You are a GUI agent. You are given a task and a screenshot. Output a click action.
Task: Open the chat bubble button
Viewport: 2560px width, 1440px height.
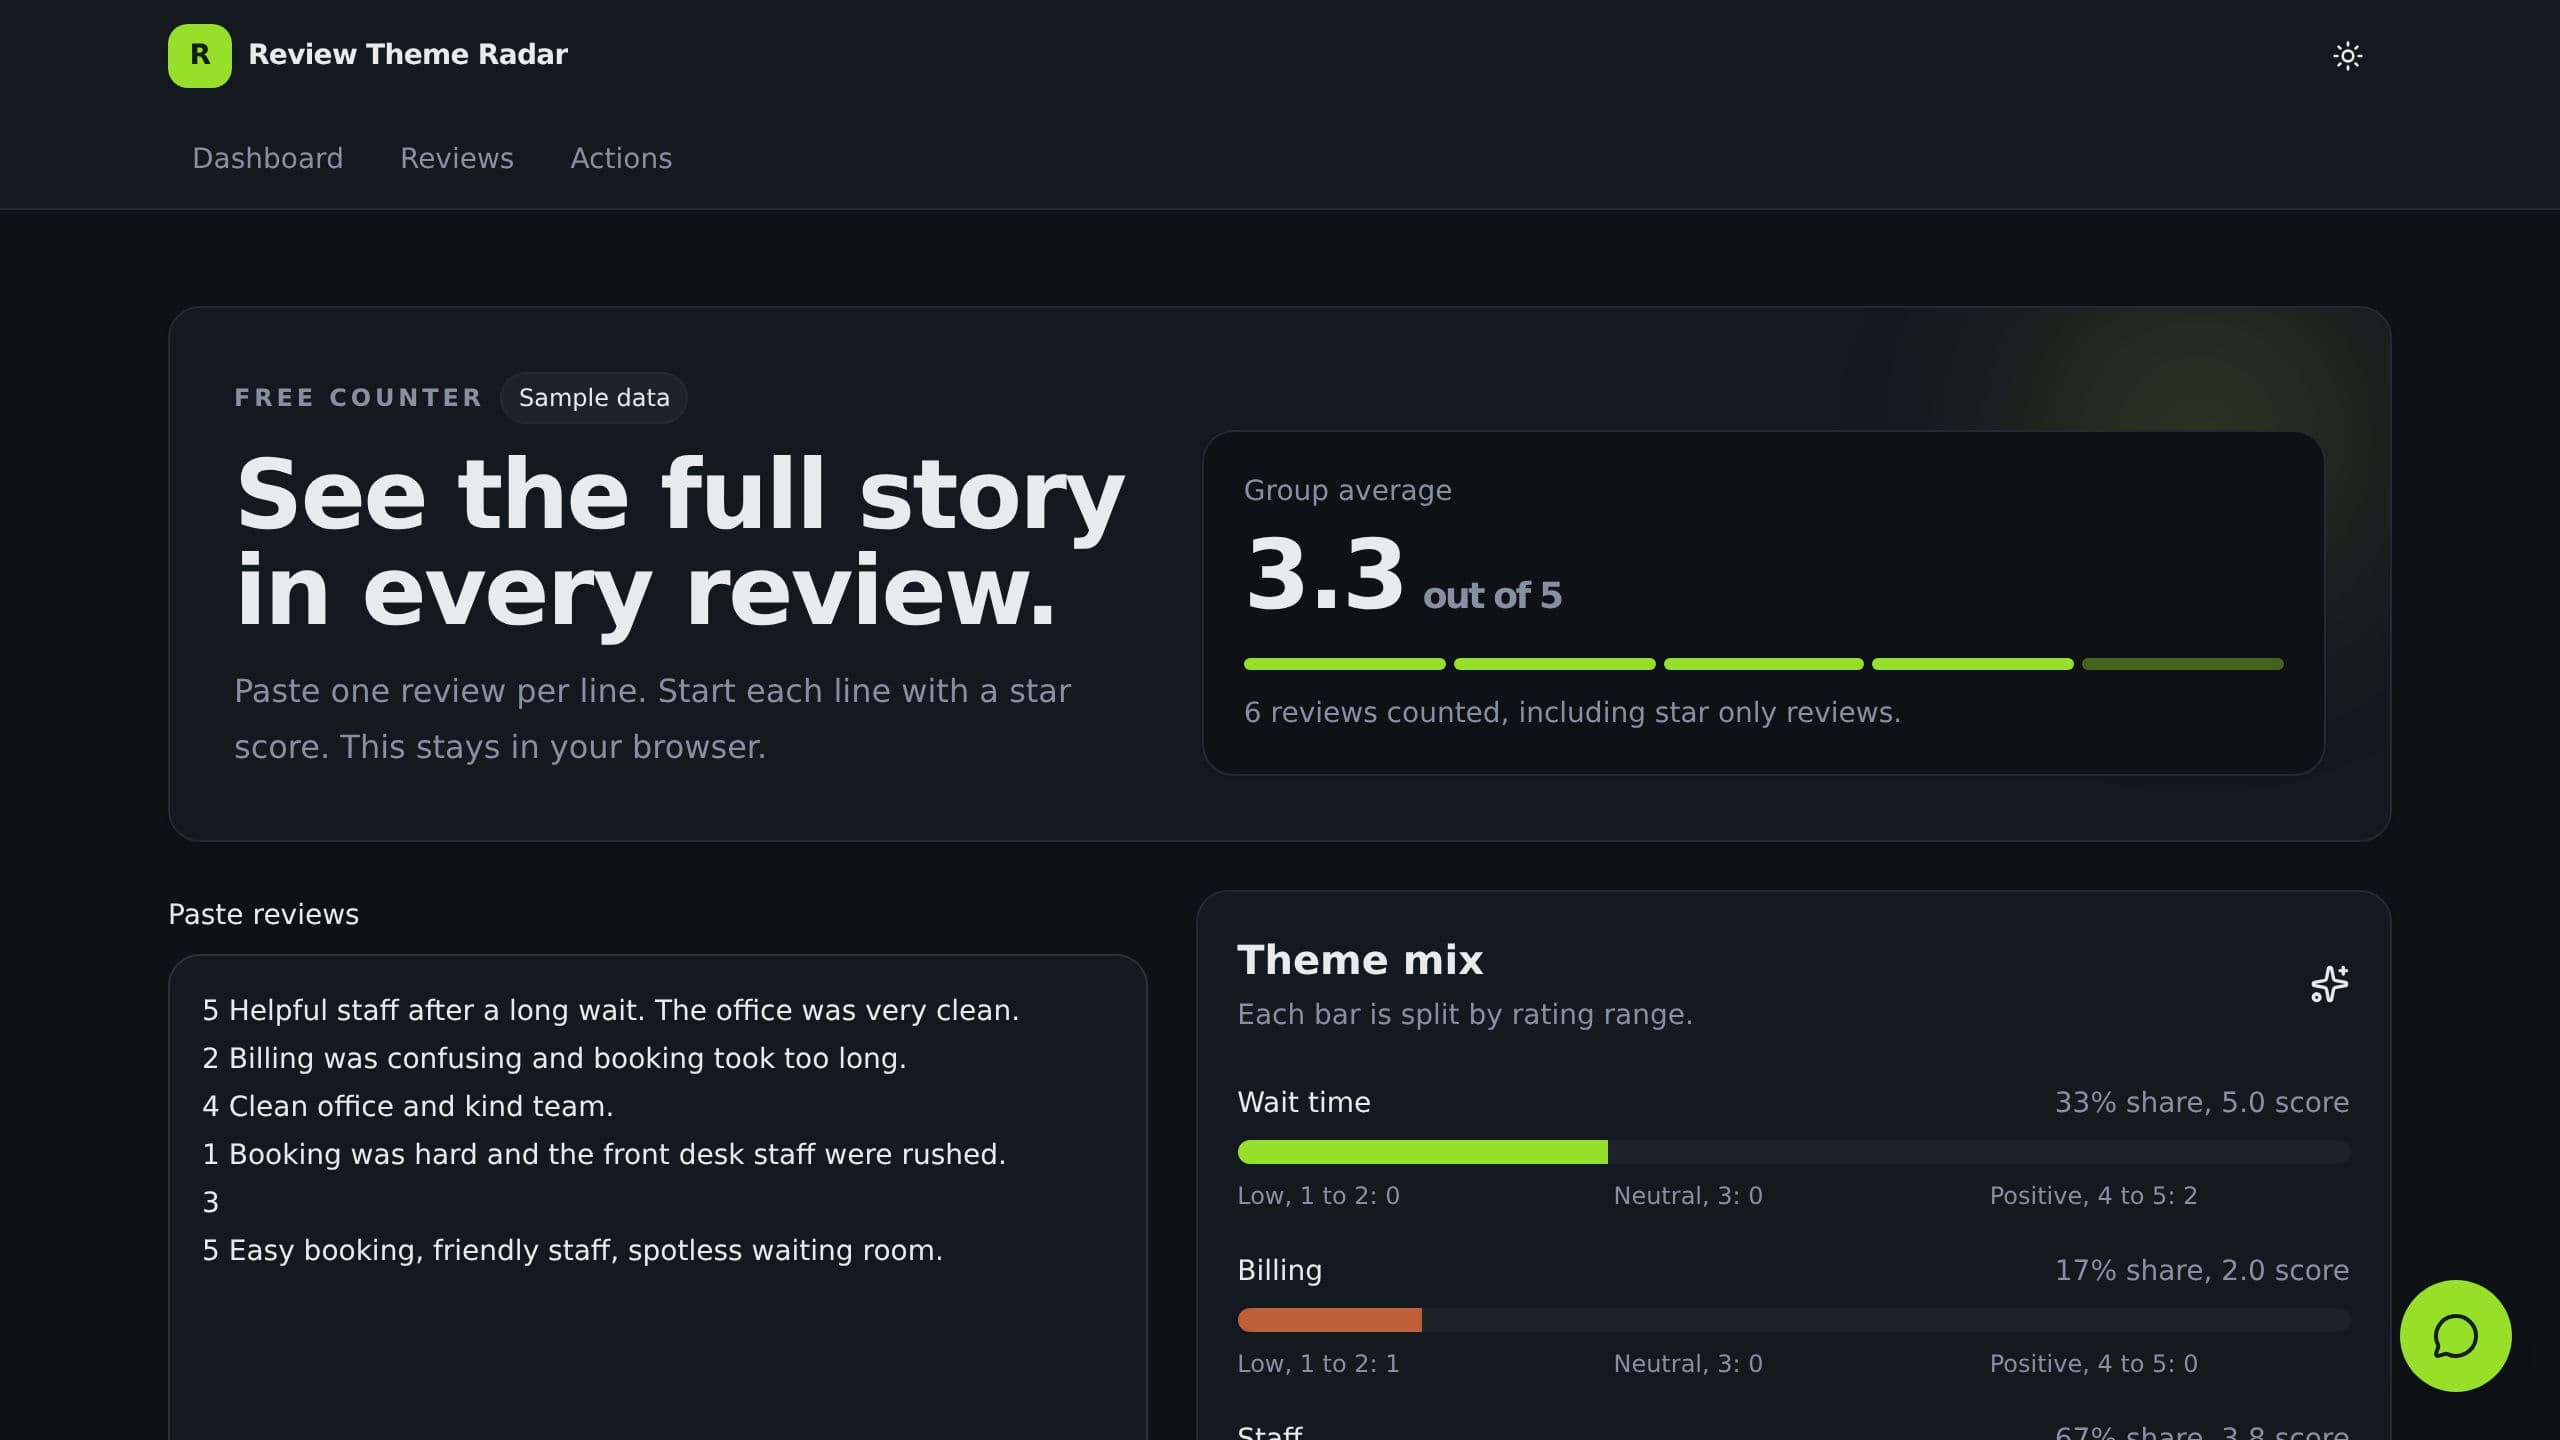click(x=2455, y=1336)
